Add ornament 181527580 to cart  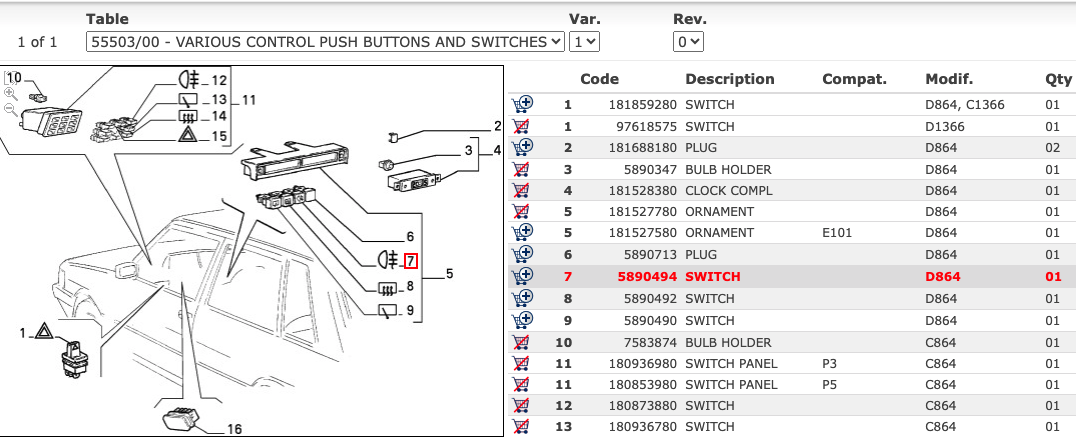click(521, 233)
